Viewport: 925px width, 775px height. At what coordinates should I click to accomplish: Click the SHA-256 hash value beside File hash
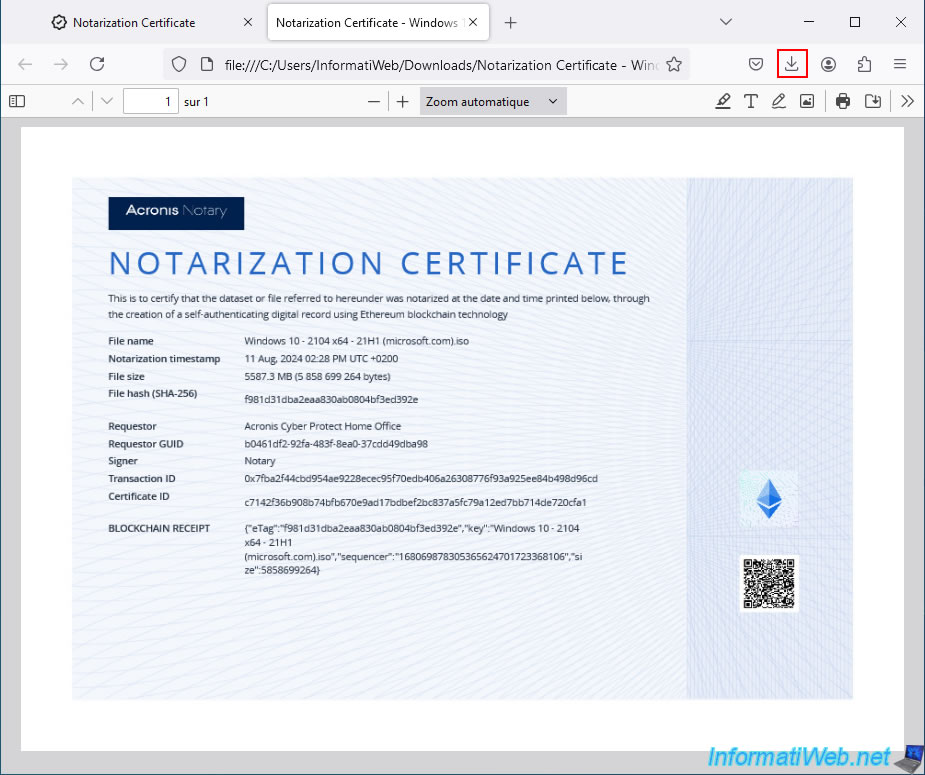tap(332, 399)
